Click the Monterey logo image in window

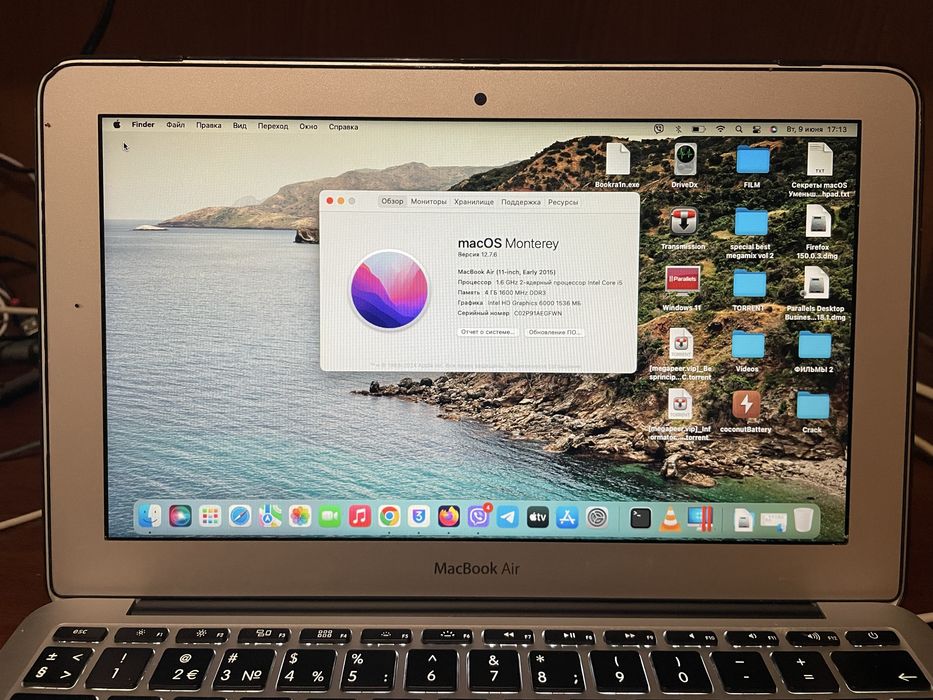389,289
